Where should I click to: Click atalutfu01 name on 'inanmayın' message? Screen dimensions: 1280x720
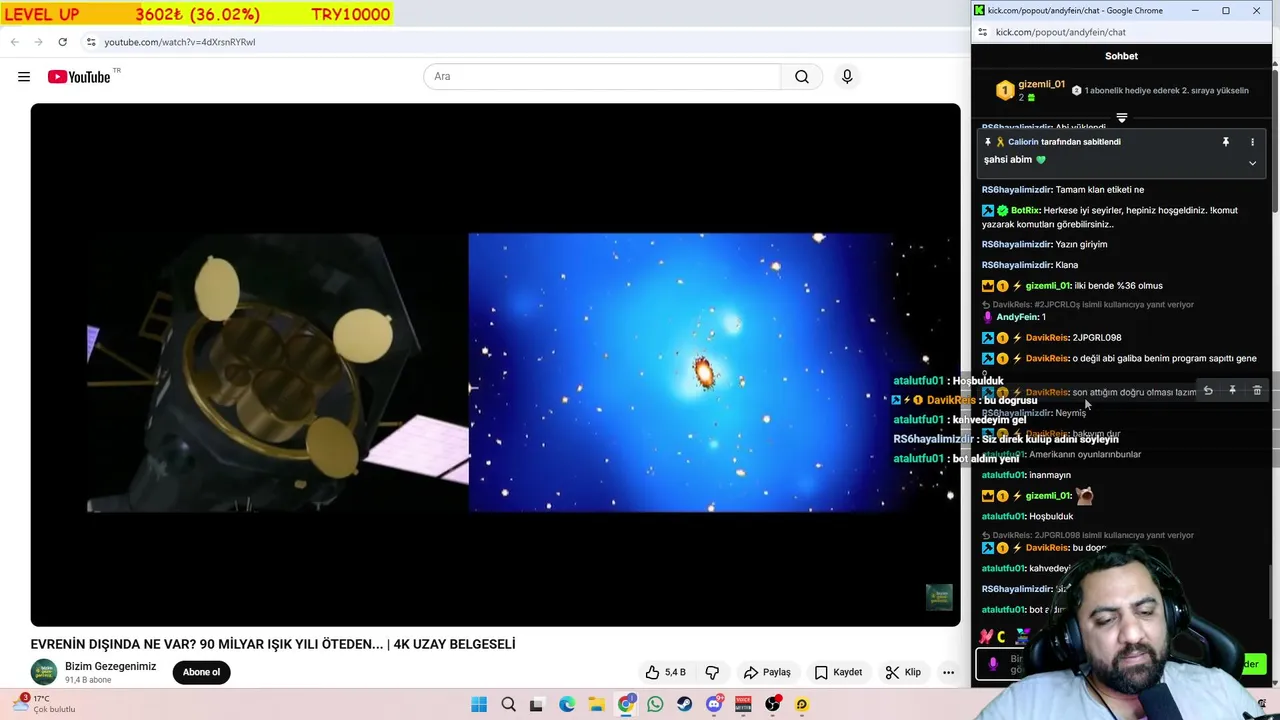[1003, 475]
